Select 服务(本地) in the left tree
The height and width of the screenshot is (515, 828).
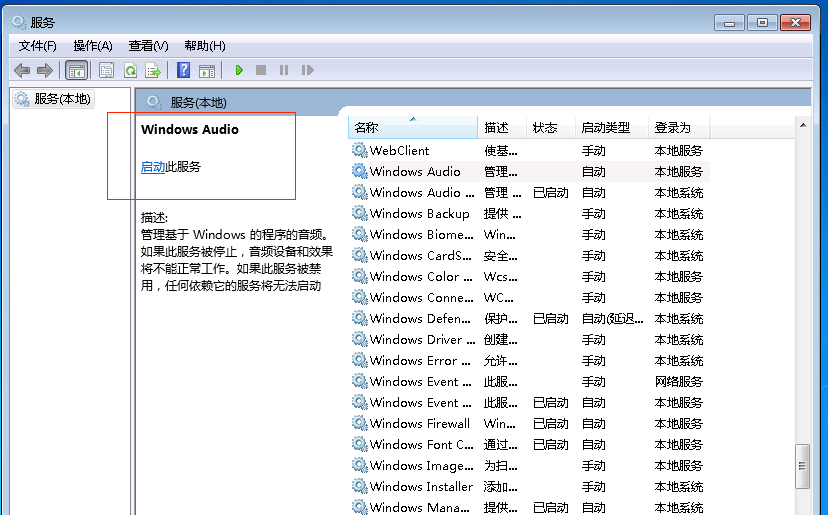click(62, 99)
